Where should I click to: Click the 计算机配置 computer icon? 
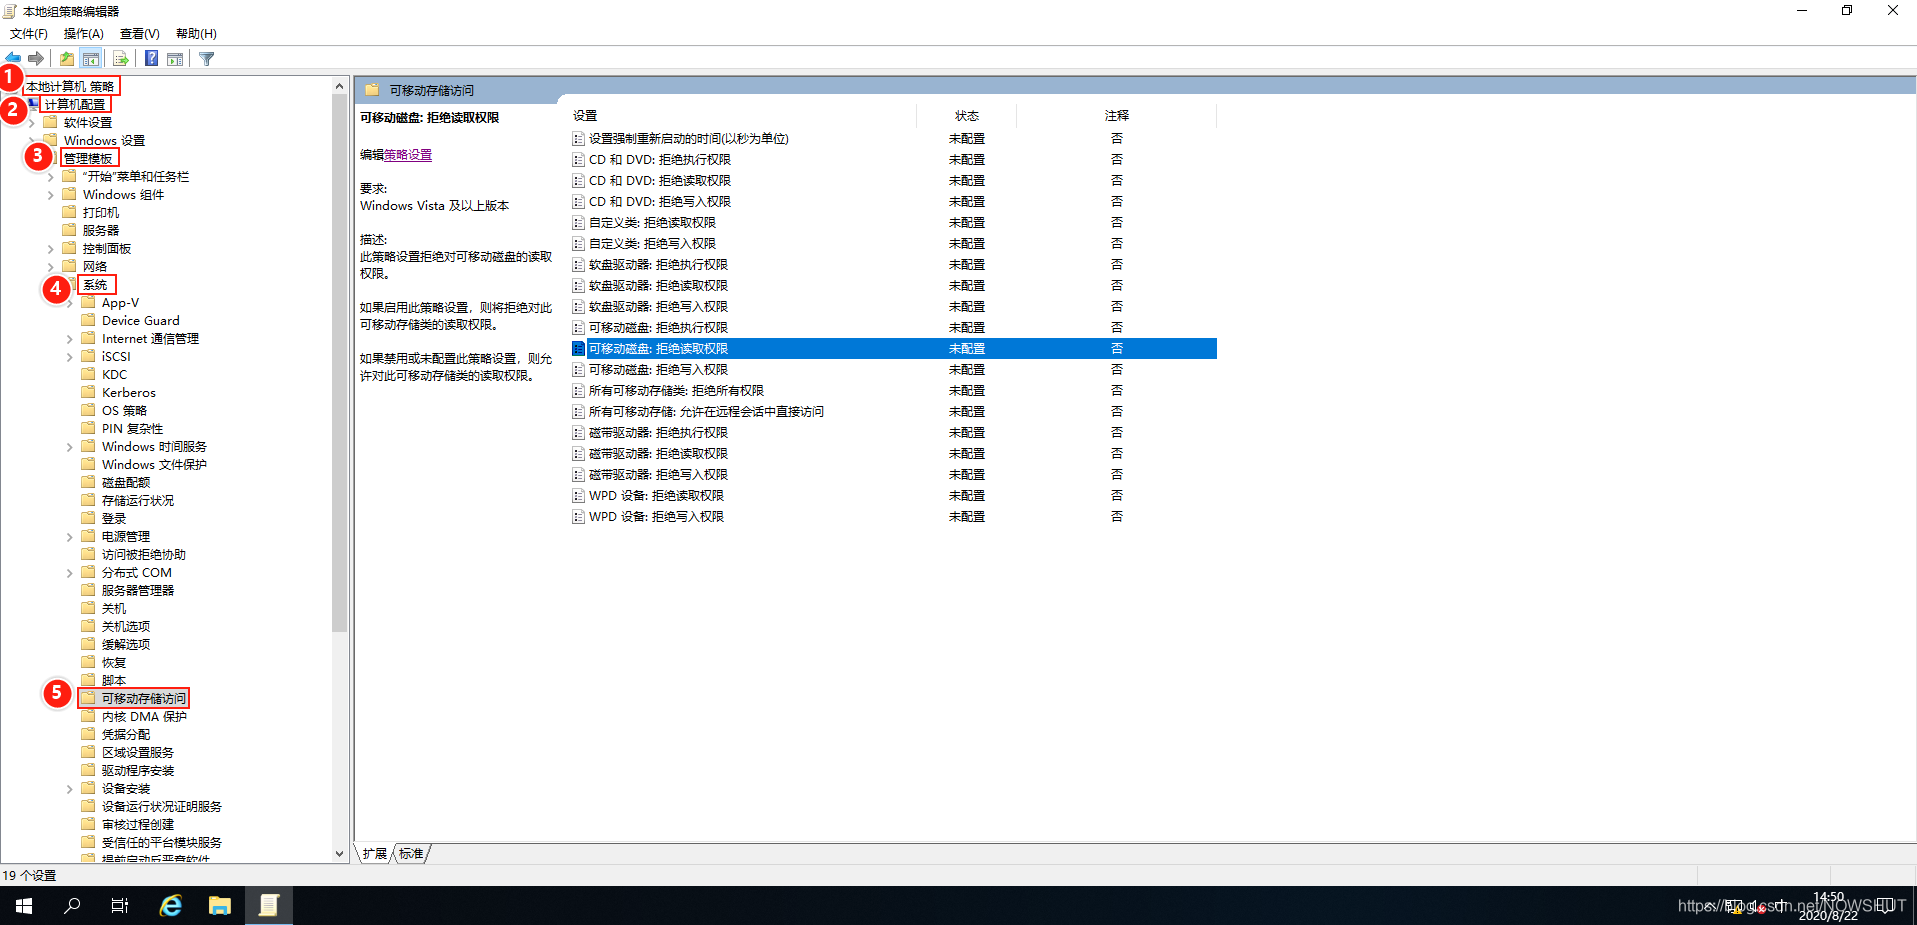[x=34, y=104]
